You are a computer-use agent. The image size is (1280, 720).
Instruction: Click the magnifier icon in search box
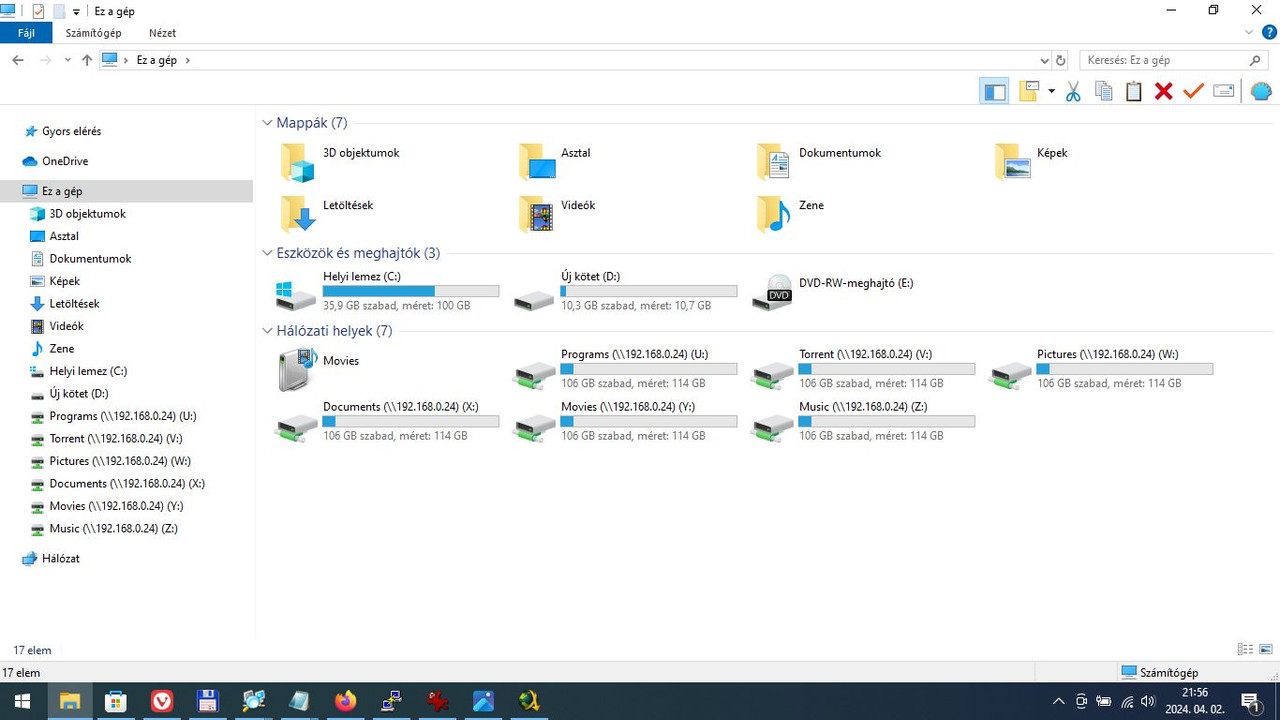pyautogui.click(x=1256, y=60)
